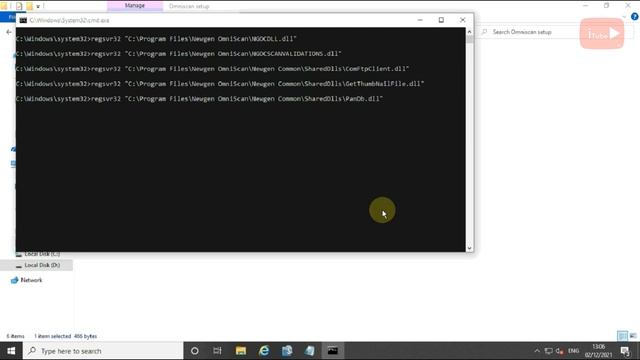The image size is (640, 360).
Task: Click the cmd.exe icon in the console title bar
Action: [23, 20]
